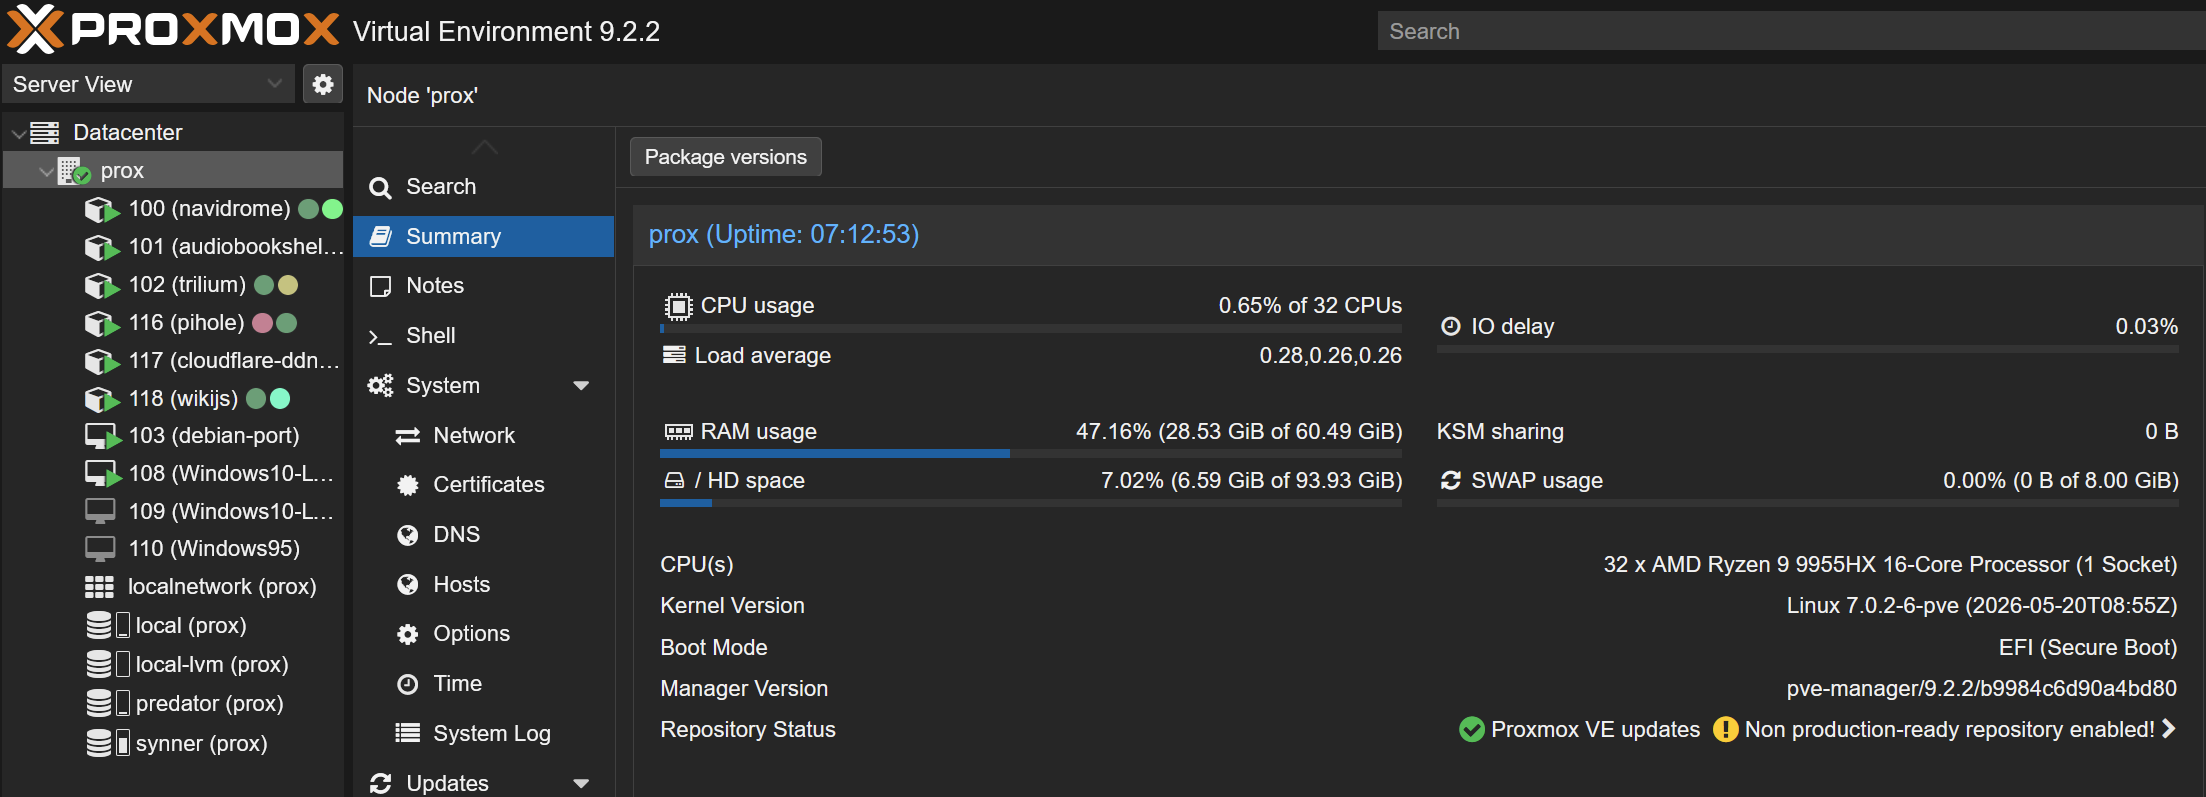Select the Datacenter server icon

(x=45, y=132)
